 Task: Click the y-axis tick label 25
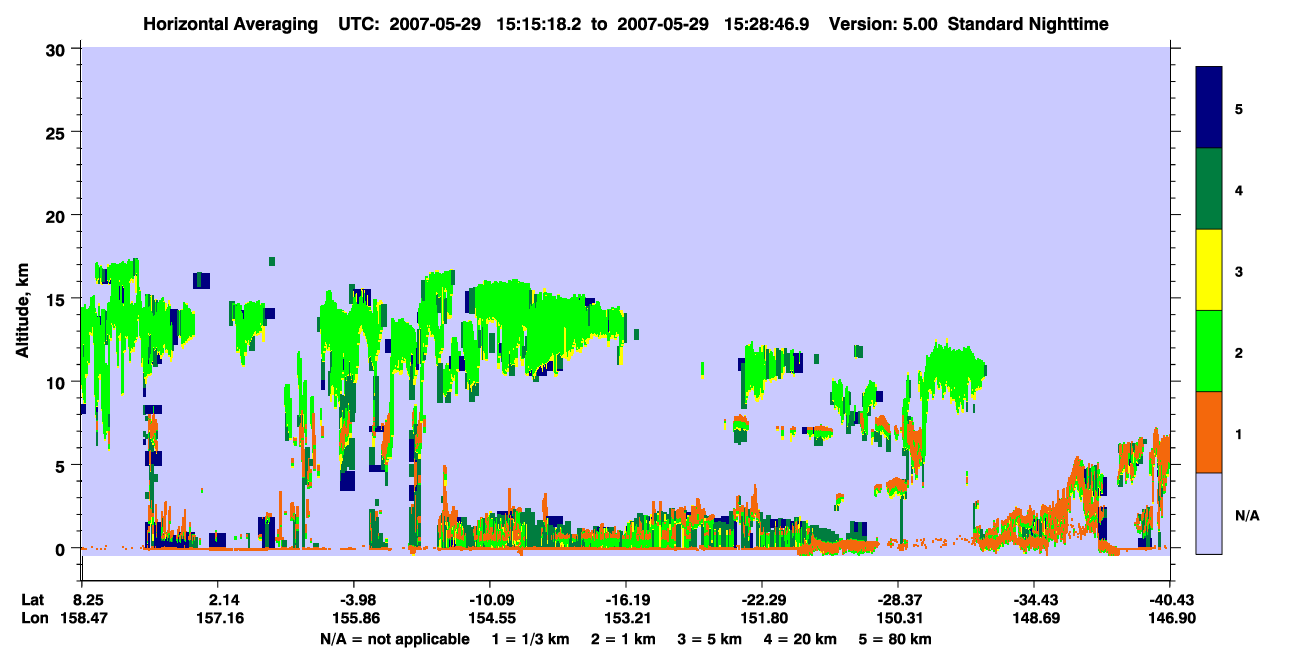(x=58, y=132)
